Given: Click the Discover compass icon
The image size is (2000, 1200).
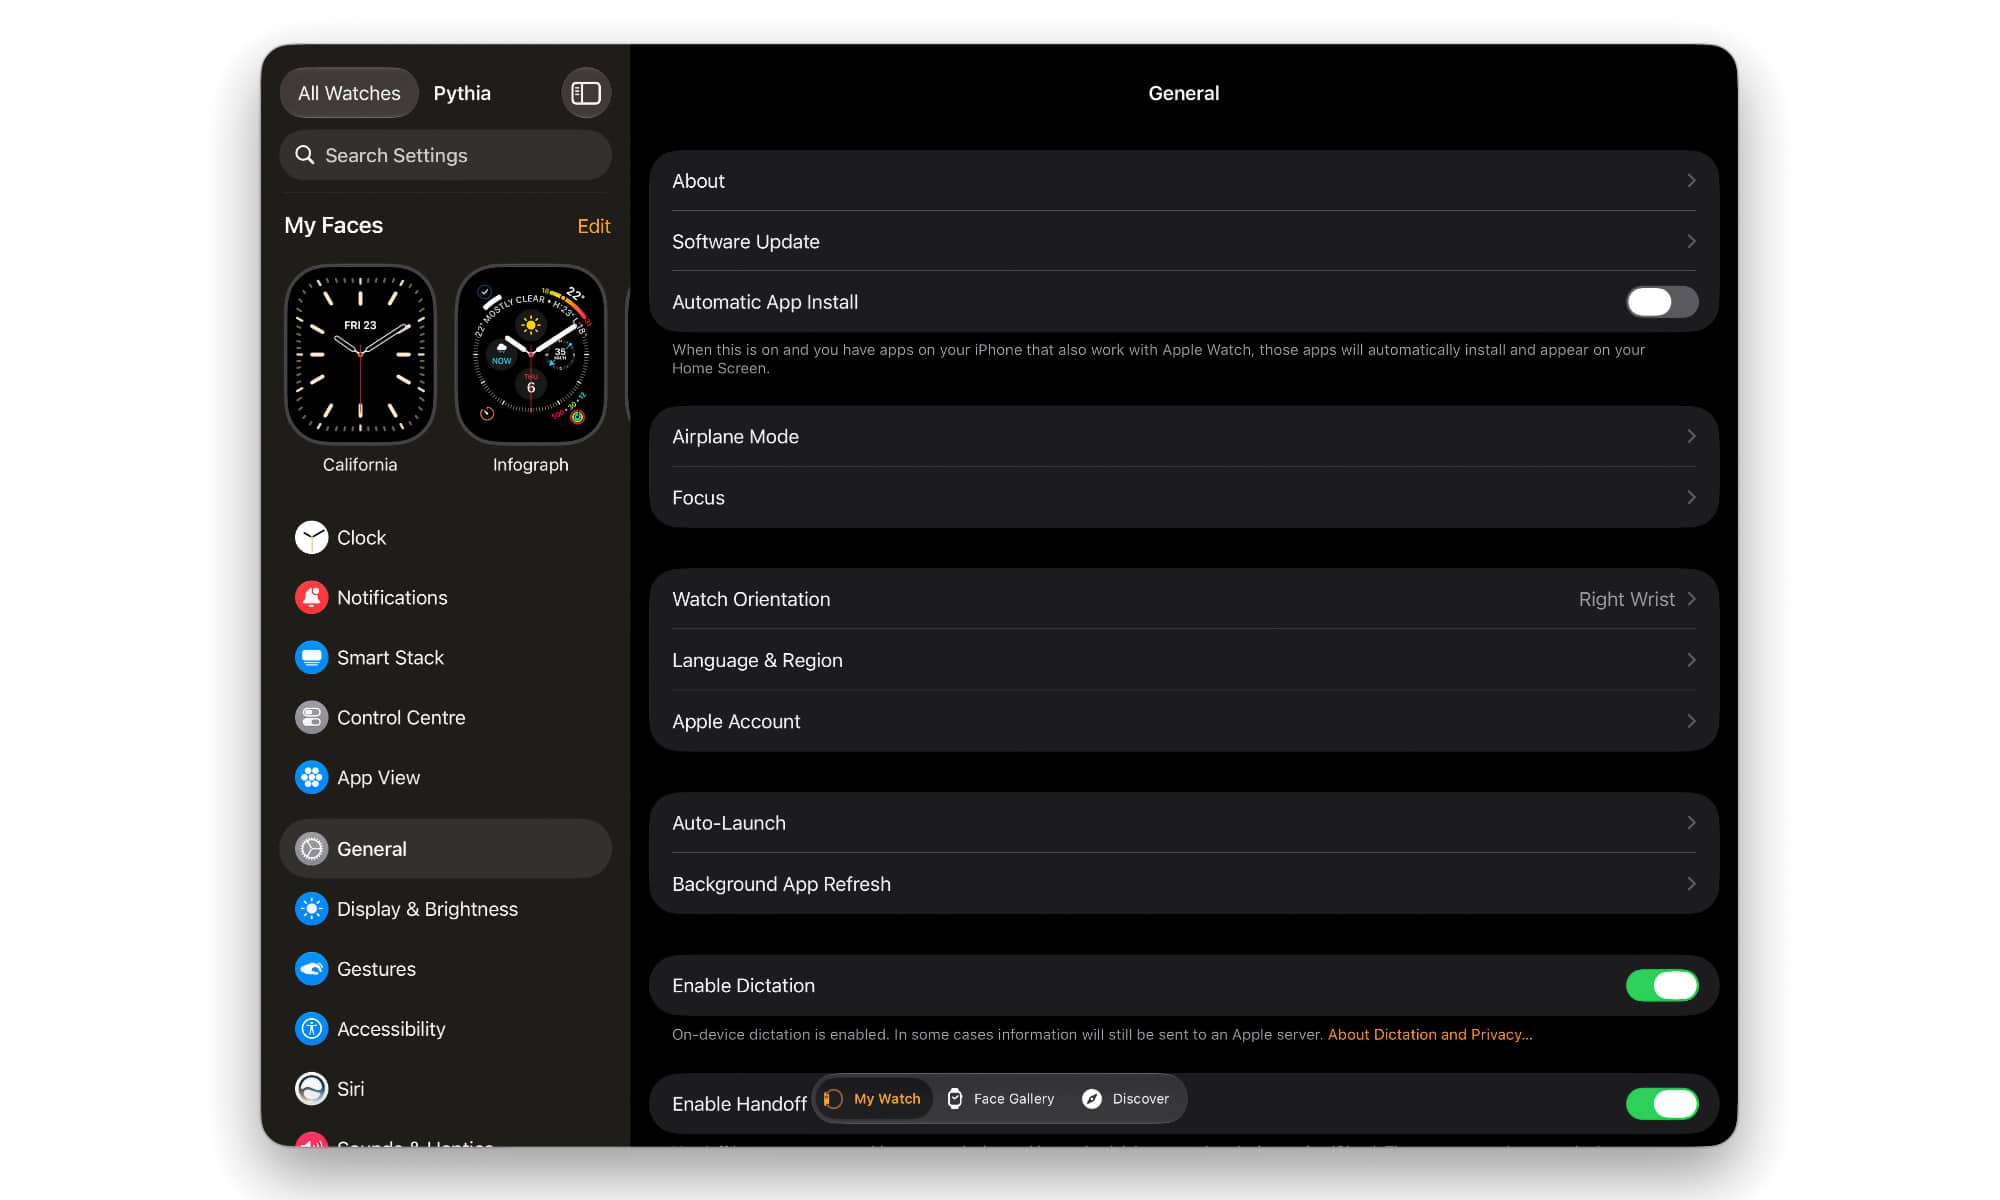Looking at the screenshot, I should click(1092, 1099).
